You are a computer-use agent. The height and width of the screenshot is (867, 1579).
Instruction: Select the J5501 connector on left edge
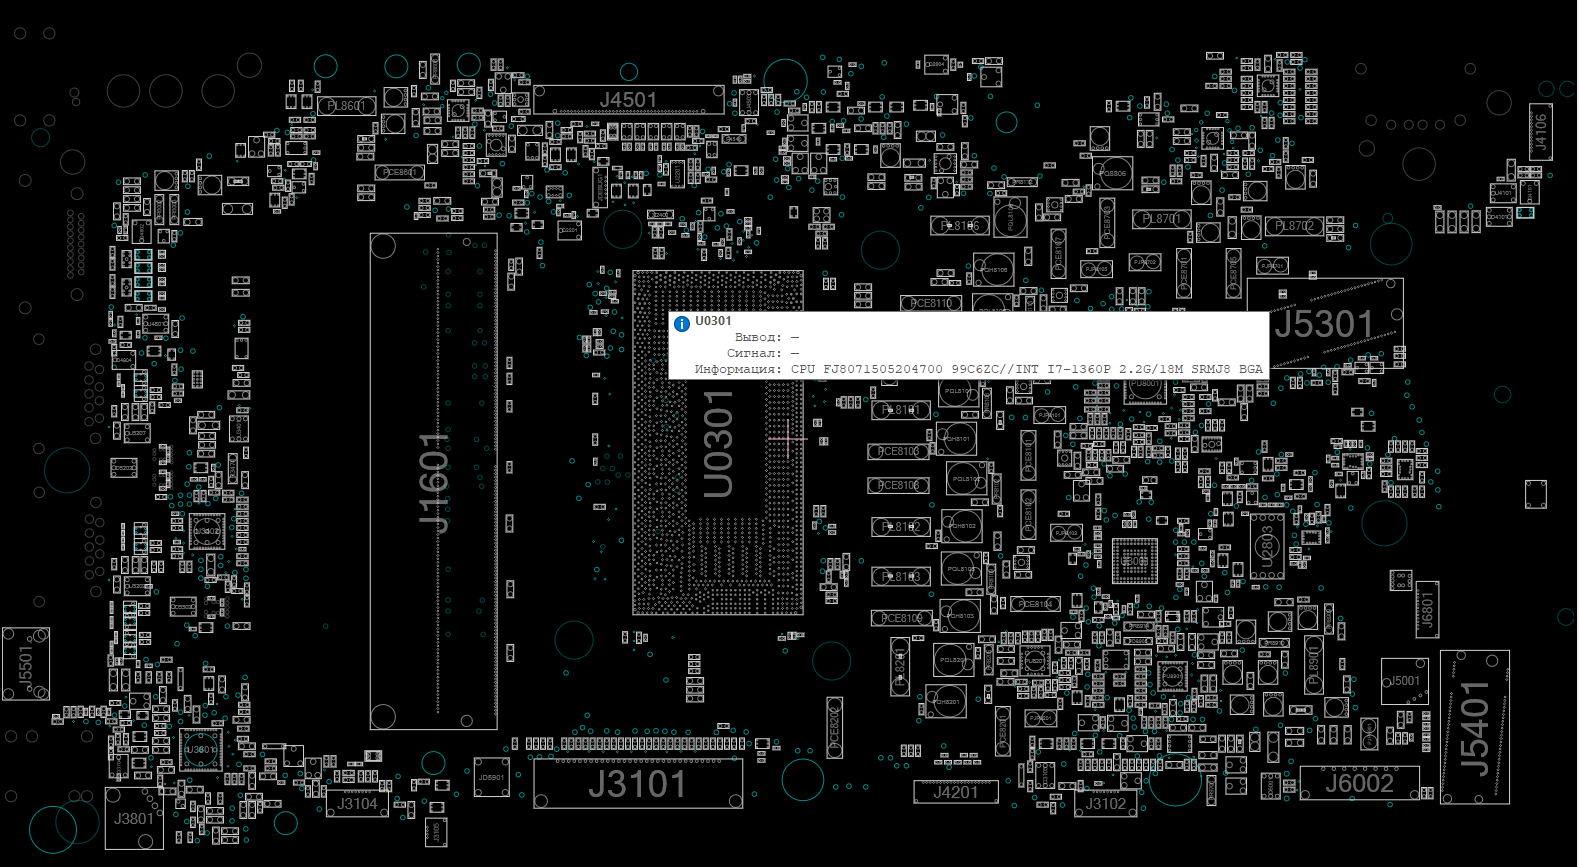pyautogui.click(x=26, y=664)
